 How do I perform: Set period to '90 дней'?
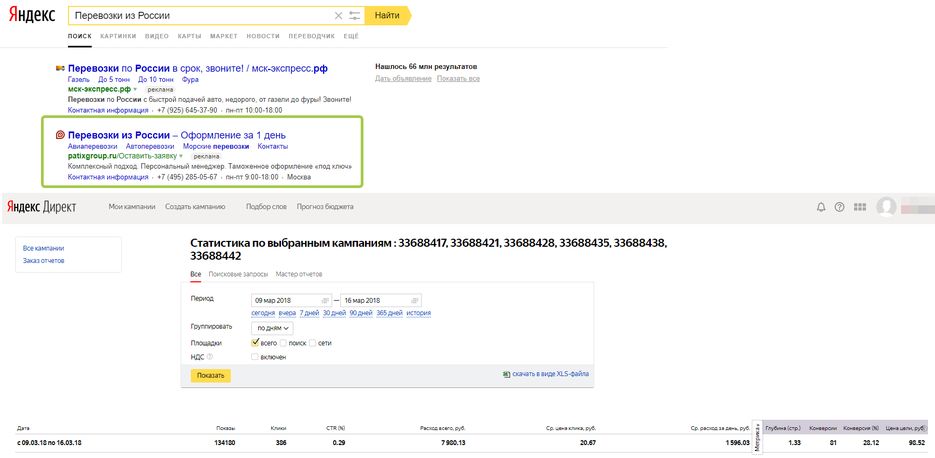pos(361,313)
